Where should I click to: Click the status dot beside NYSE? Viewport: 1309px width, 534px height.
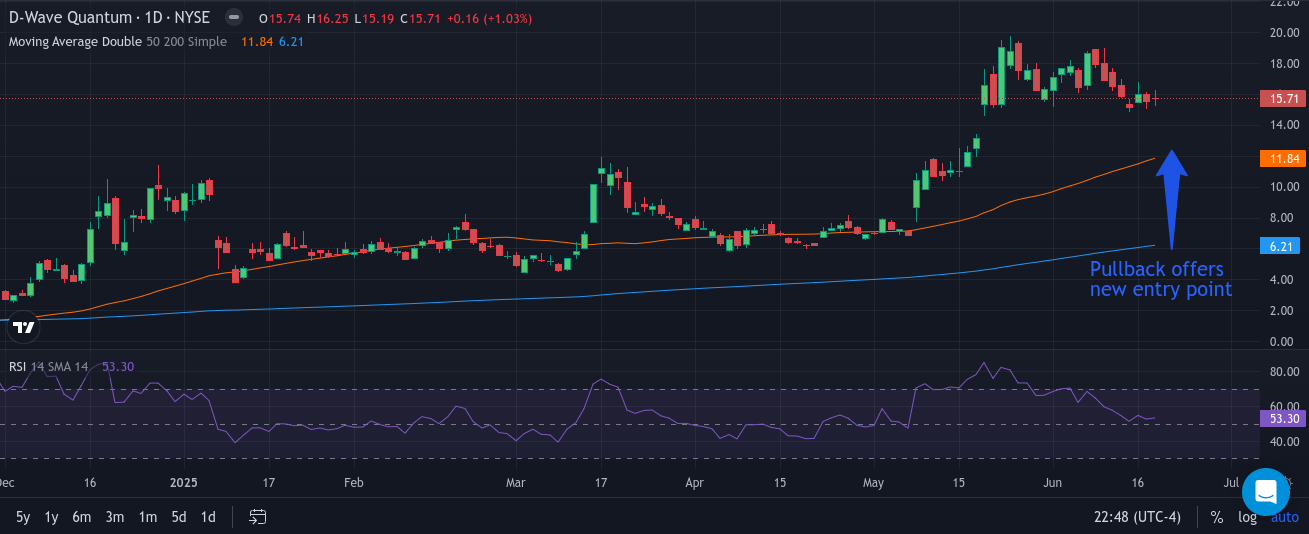tap(233, 18)
